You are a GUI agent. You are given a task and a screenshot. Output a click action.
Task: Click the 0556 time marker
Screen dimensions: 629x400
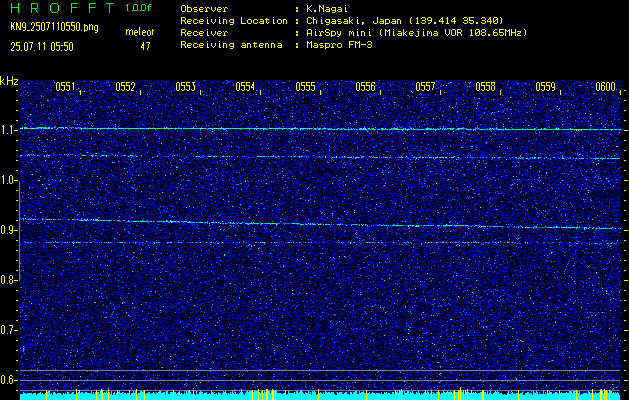(365, 87)
